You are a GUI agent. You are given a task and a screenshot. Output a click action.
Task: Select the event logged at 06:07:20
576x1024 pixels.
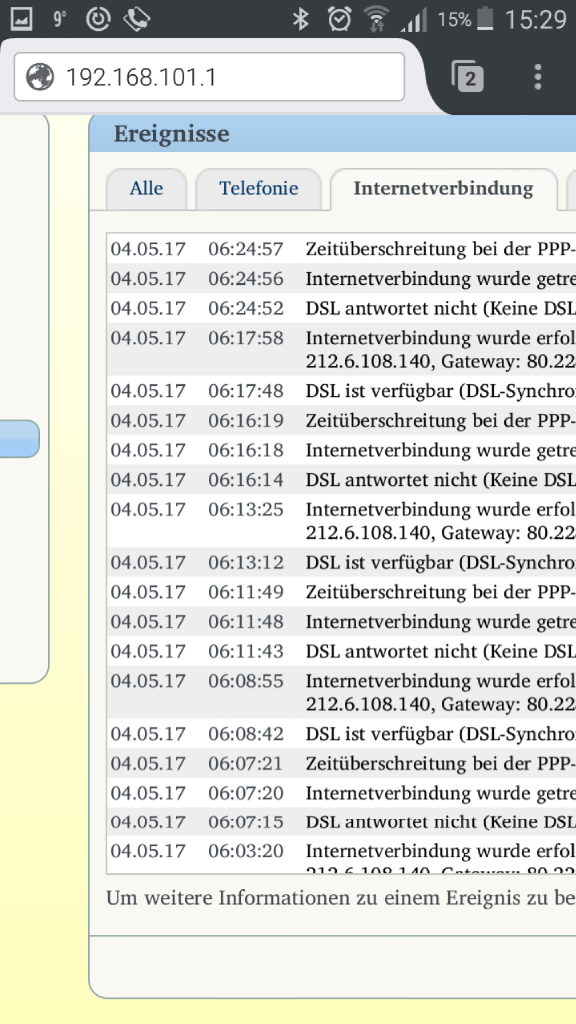pyautogui.click(x=342, y=793)
